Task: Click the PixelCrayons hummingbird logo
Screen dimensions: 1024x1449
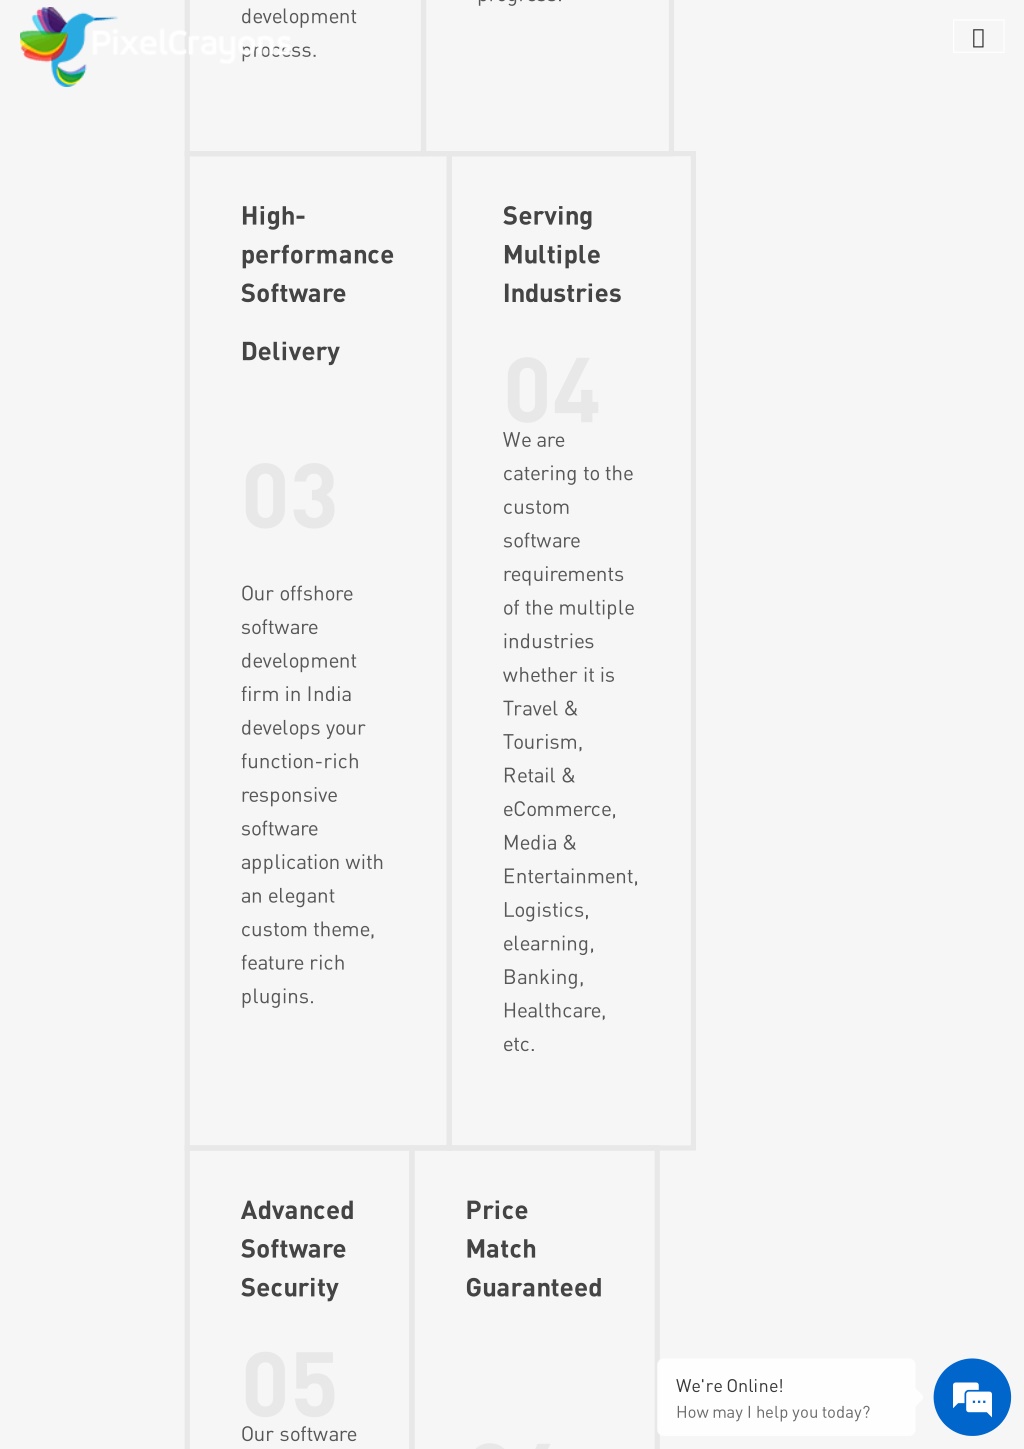Action: point(62,47)
